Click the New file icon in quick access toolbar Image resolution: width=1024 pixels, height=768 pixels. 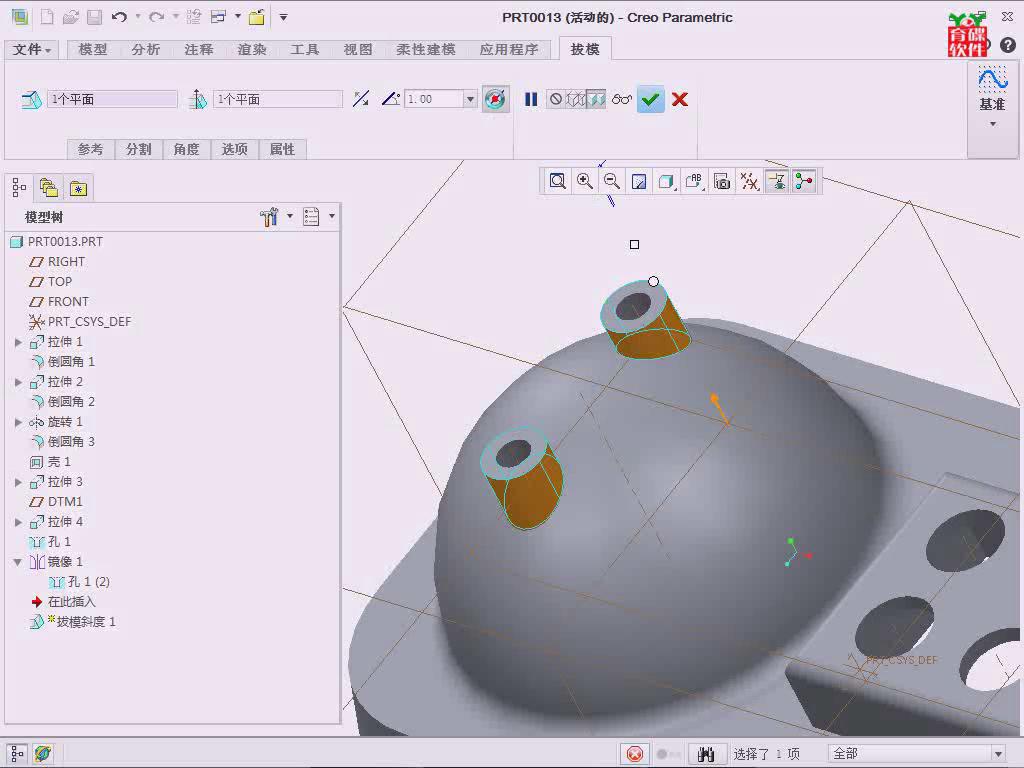[x=47, y=17]
